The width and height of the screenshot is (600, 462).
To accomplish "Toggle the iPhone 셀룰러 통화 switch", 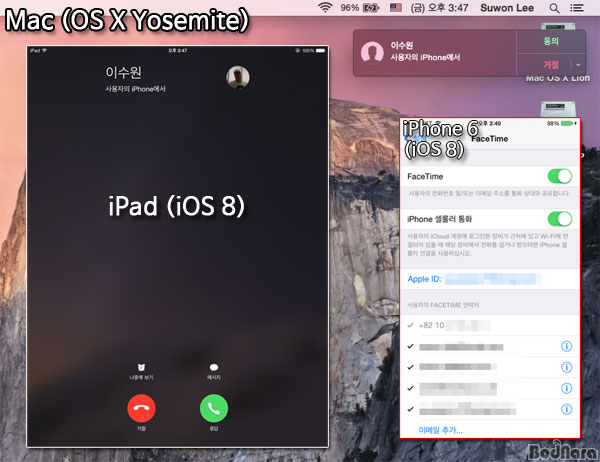I will pos(560,219).
